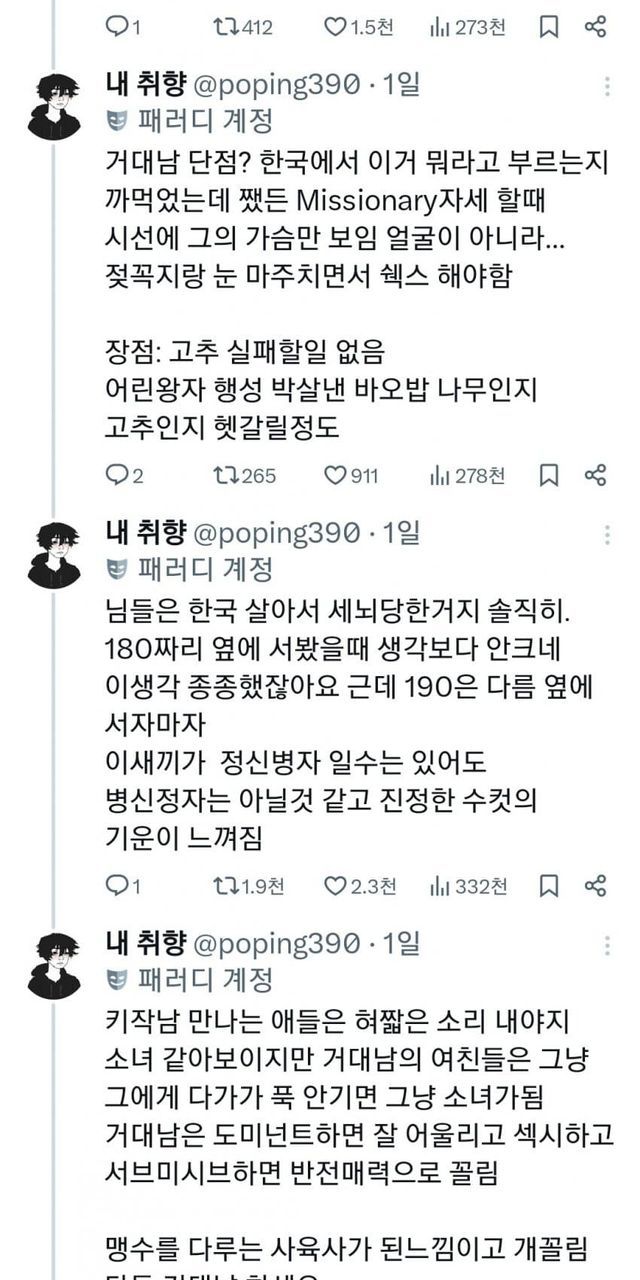Retweet the post with 1.9천 retweets
Viewport: 640px width, 1280px height.
coord(223,885)
